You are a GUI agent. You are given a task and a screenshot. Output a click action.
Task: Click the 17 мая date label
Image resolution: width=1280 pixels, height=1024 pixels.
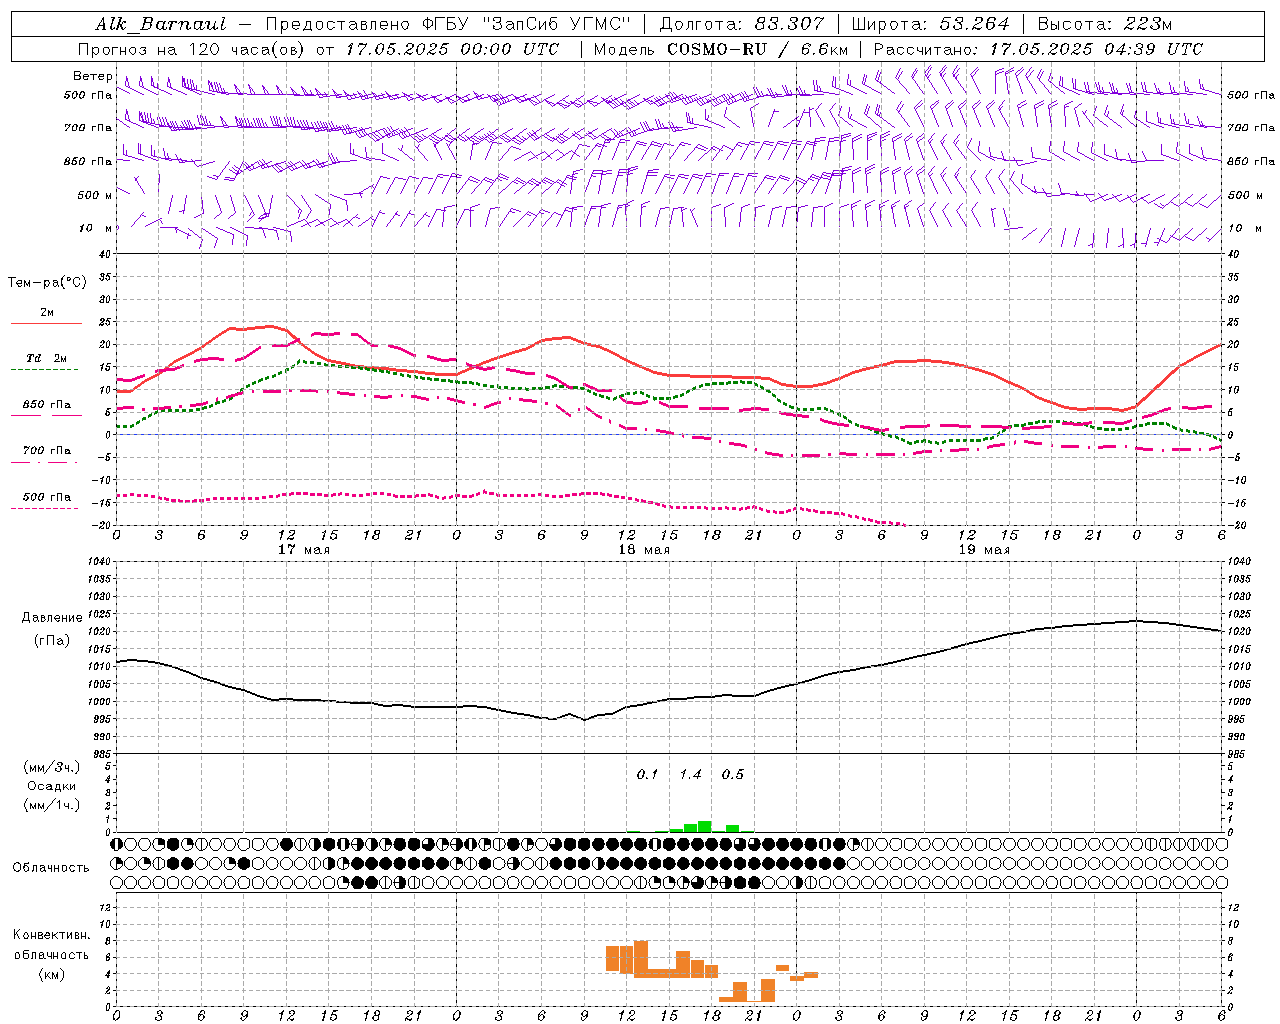tap(304, 550)
